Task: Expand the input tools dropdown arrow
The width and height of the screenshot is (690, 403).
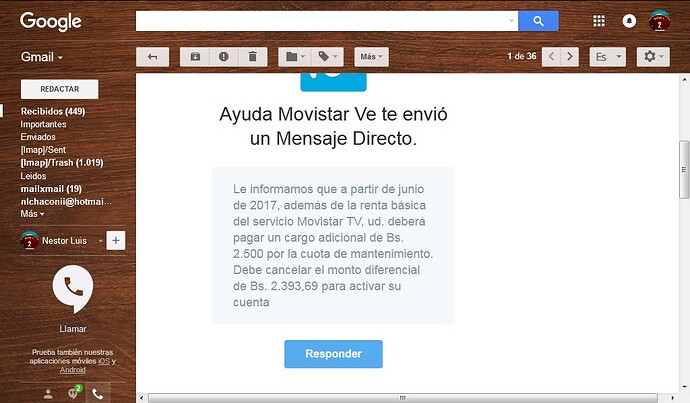Action: click(619, 57)
